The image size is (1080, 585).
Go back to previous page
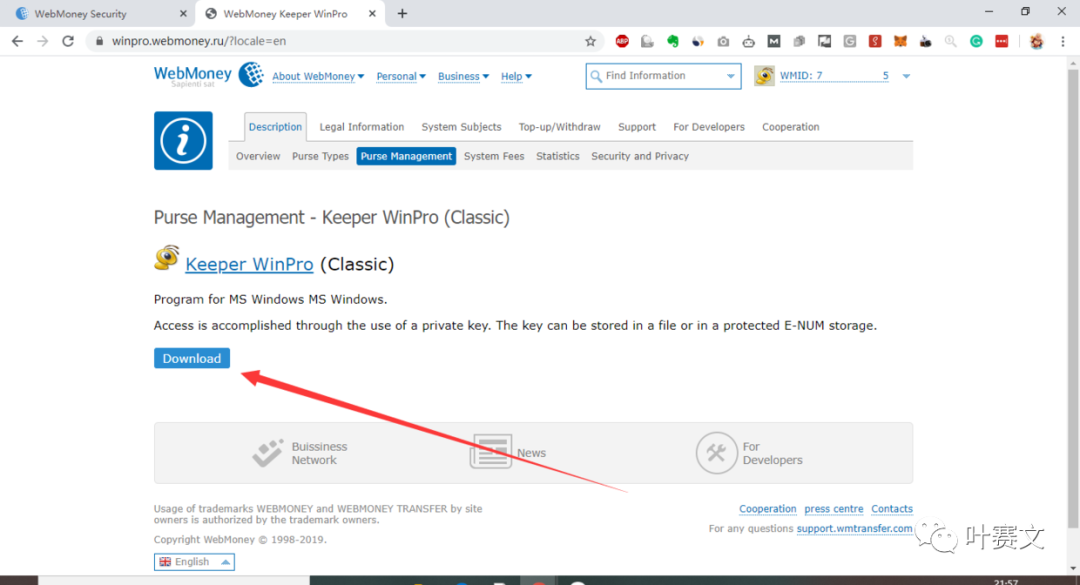pos(17,41)
